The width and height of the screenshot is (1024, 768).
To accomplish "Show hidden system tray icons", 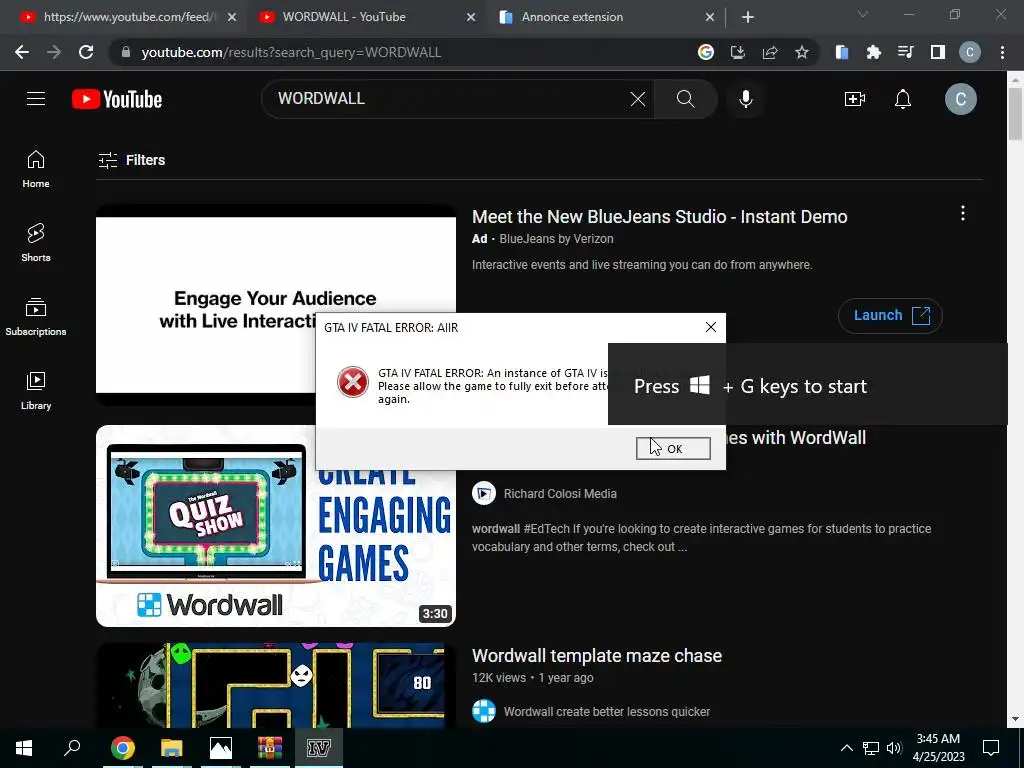I will (846, 748).
